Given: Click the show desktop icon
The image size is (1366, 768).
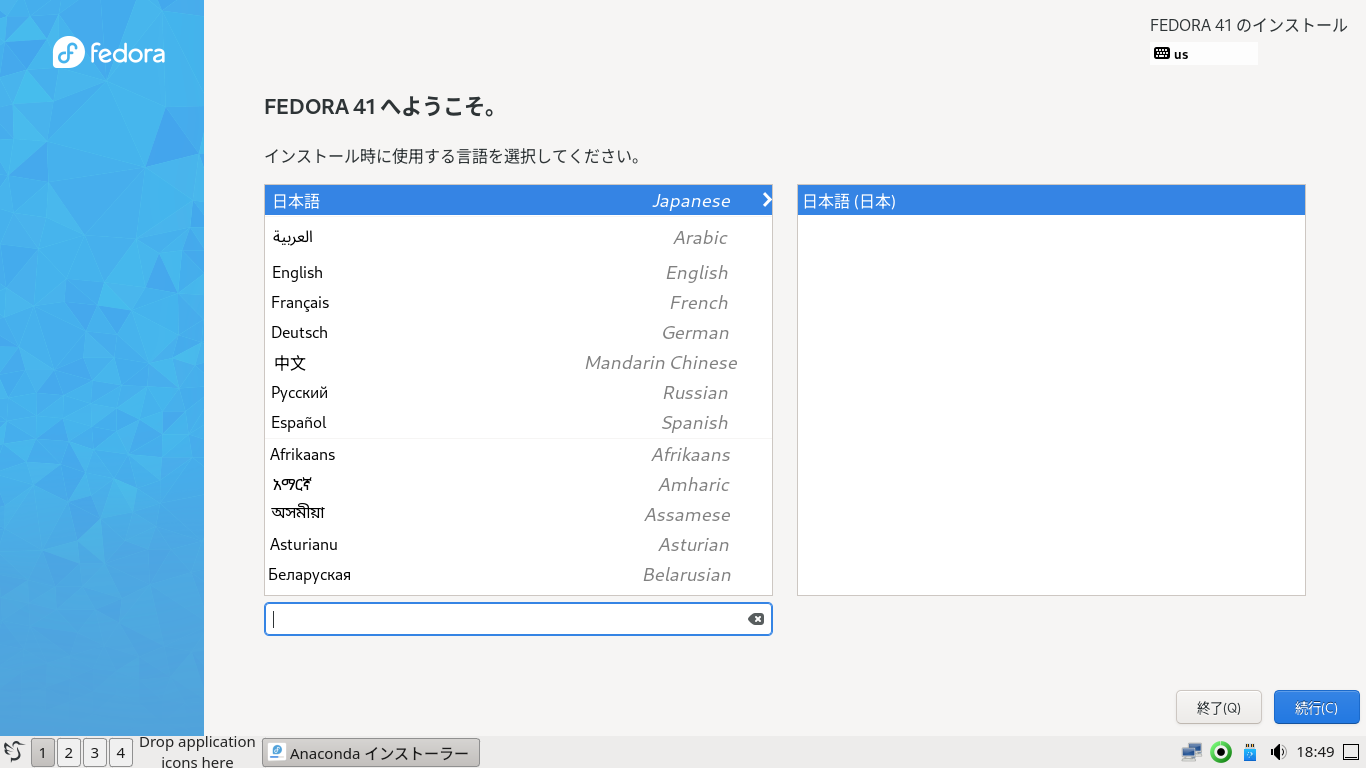Looking at the screenshot, I should click(1351, 752).
